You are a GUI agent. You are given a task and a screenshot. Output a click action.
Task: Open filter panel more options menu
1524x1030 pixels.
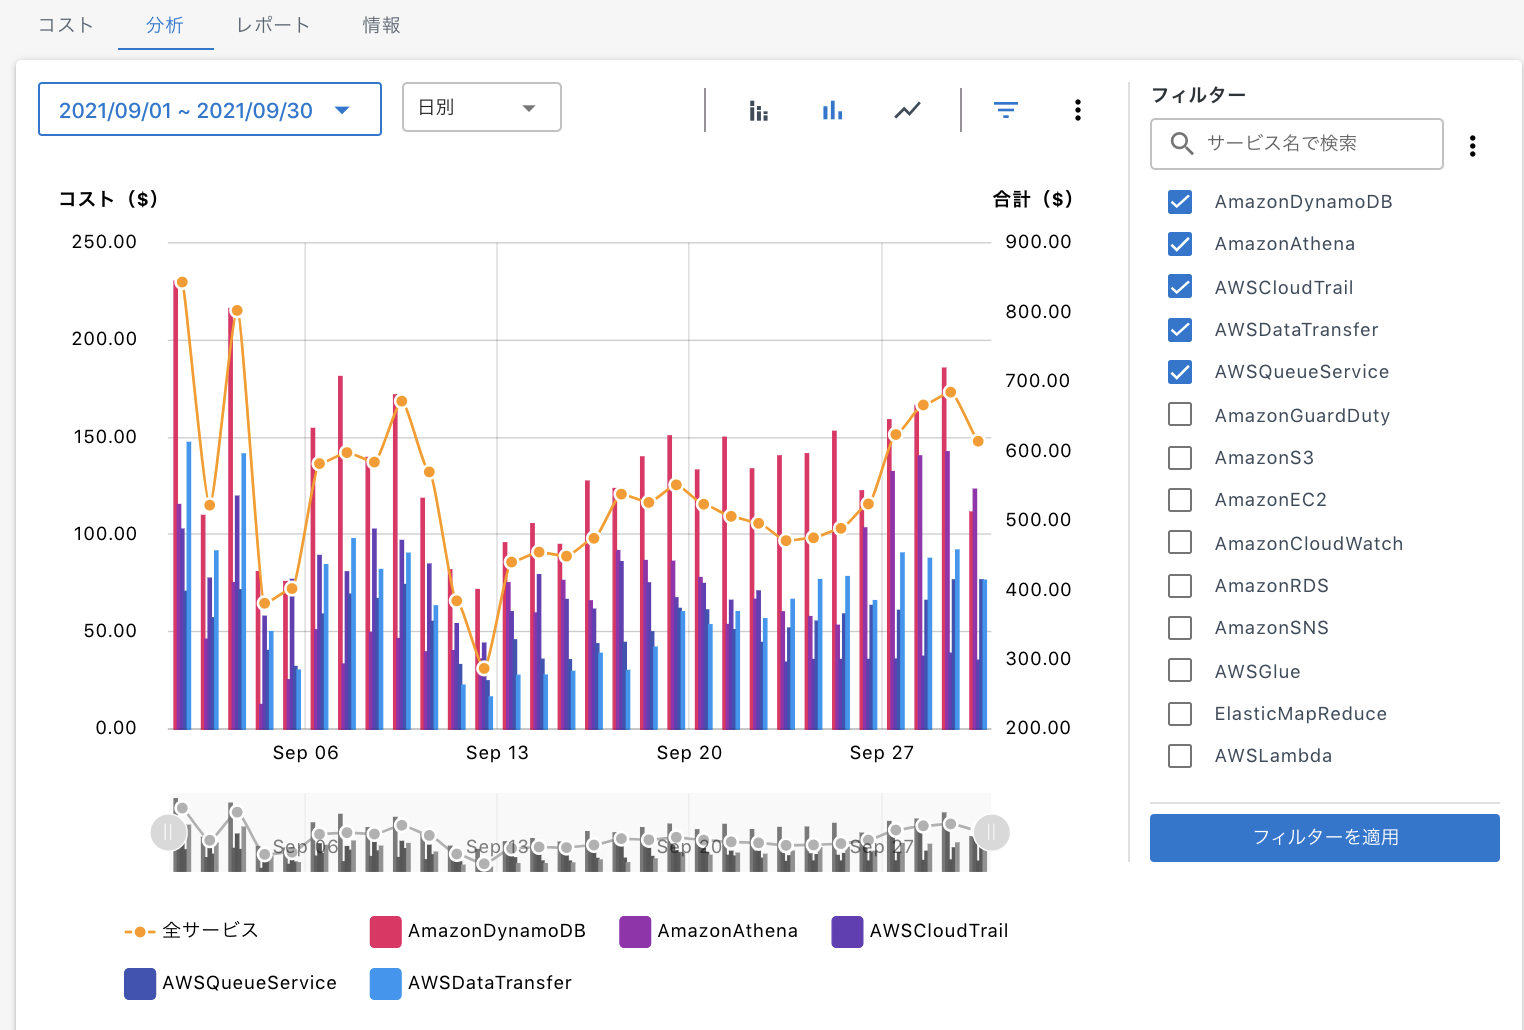[1472, 146]
